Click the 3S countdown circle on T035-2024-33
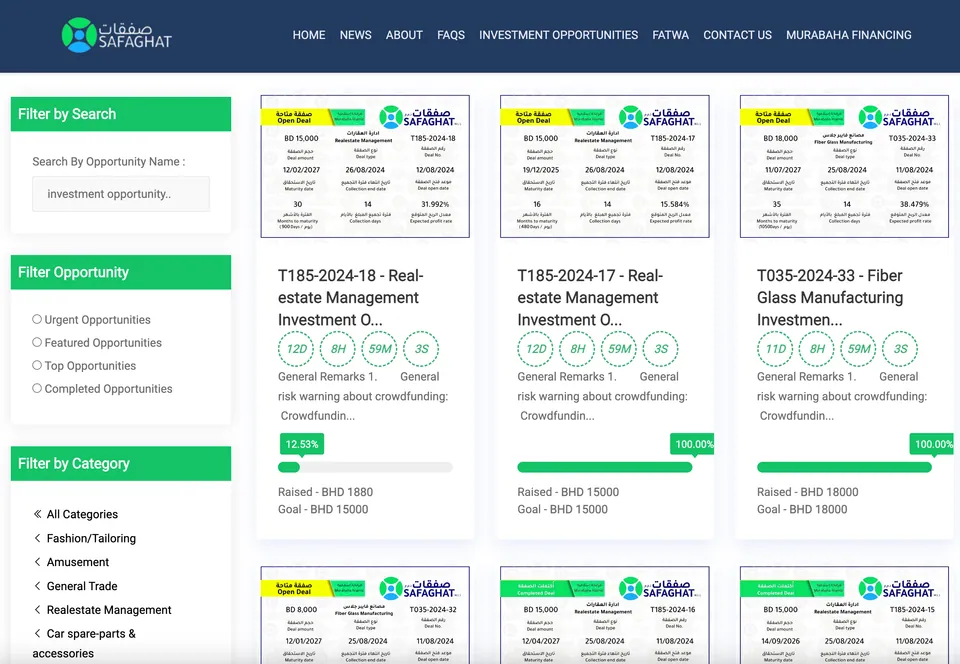The height and width of the screenshot is (664, 960). (x=900, y=349)
